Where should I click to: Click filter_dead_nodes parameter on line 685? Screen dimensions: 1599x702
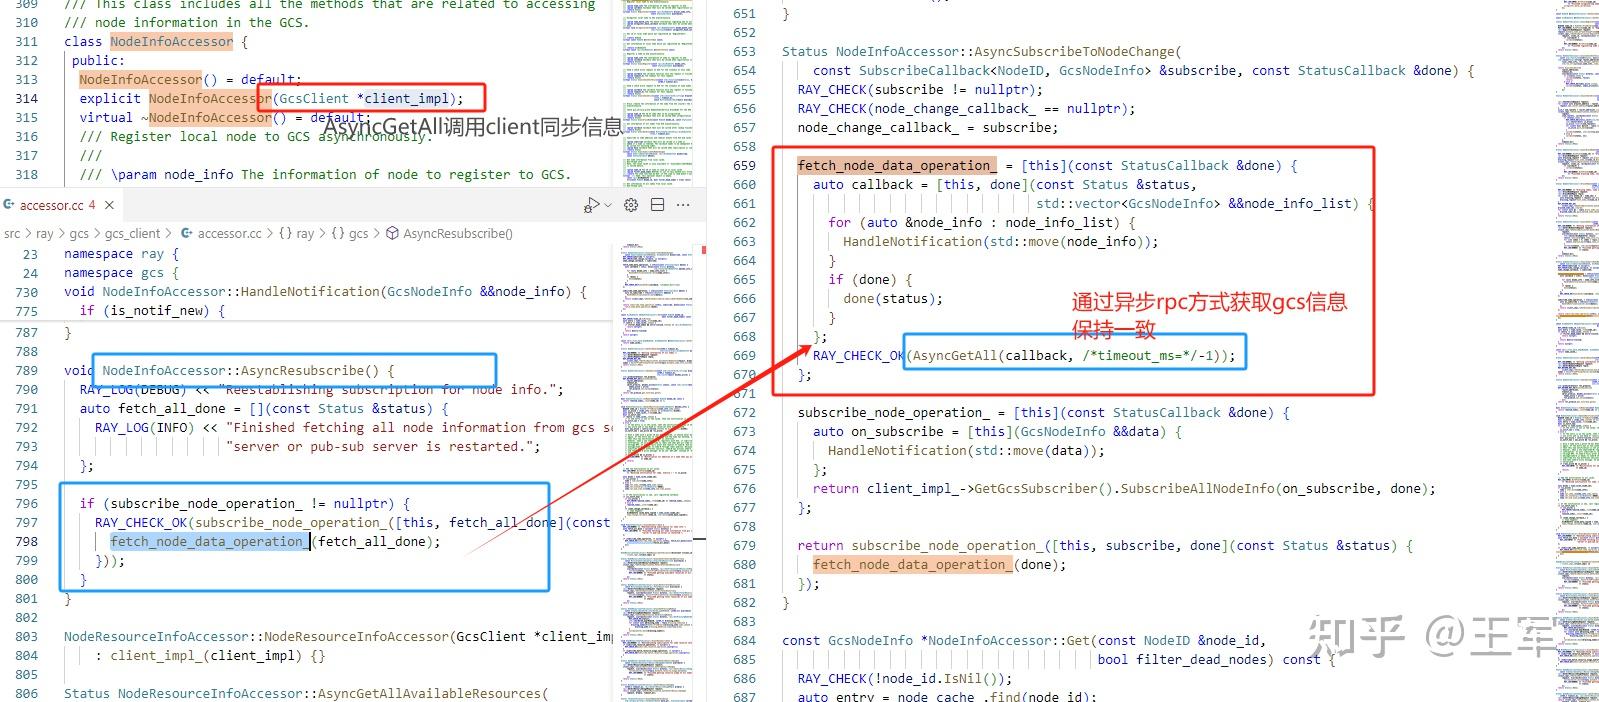click(x=1205, y=660)
